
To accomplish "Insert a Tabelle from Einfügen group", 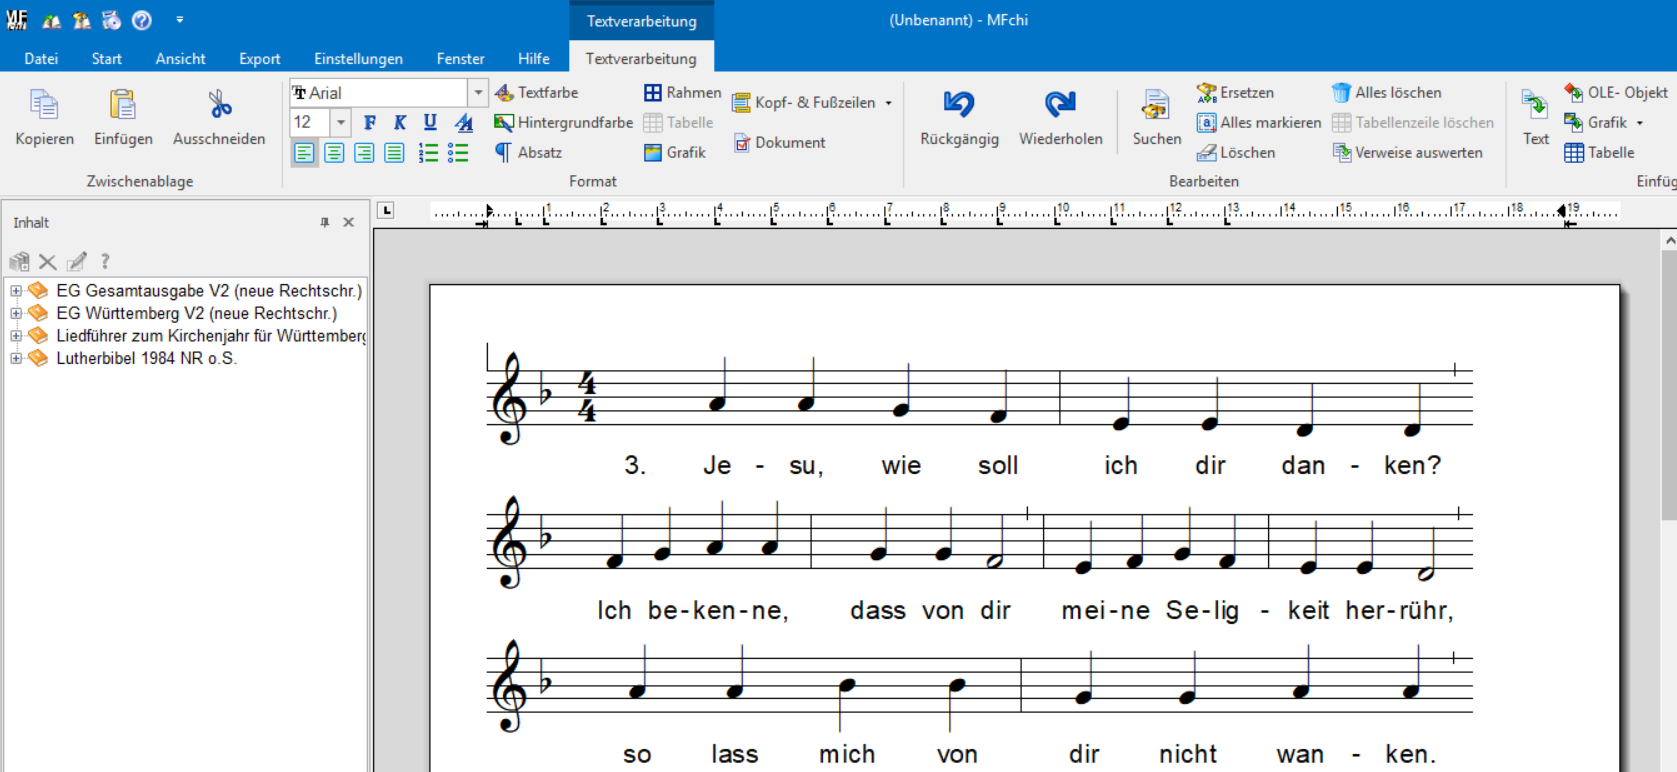I will point(1599,152).
